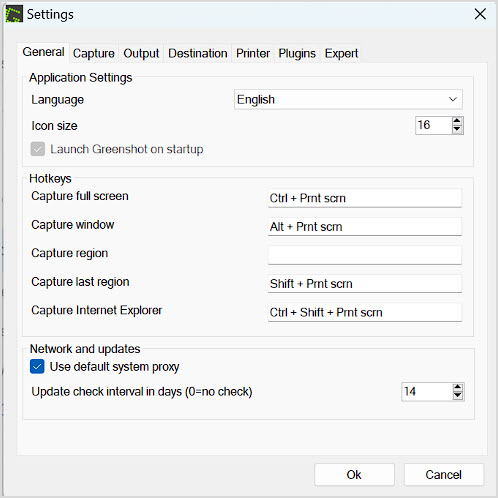Decrease icon size with down arrow
Viewport: 498px width, 498px height.
tap(457, 129)
